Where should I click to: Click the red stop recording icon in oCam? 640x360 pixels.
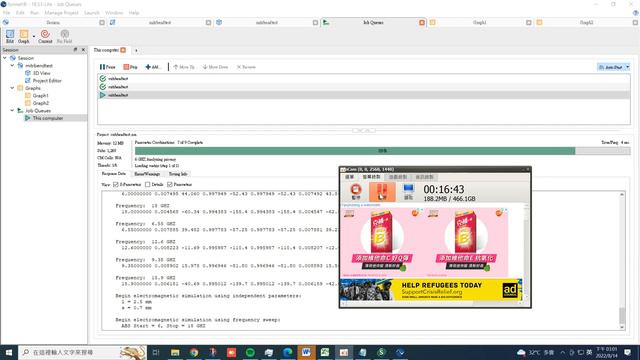[x=356, y=191]
